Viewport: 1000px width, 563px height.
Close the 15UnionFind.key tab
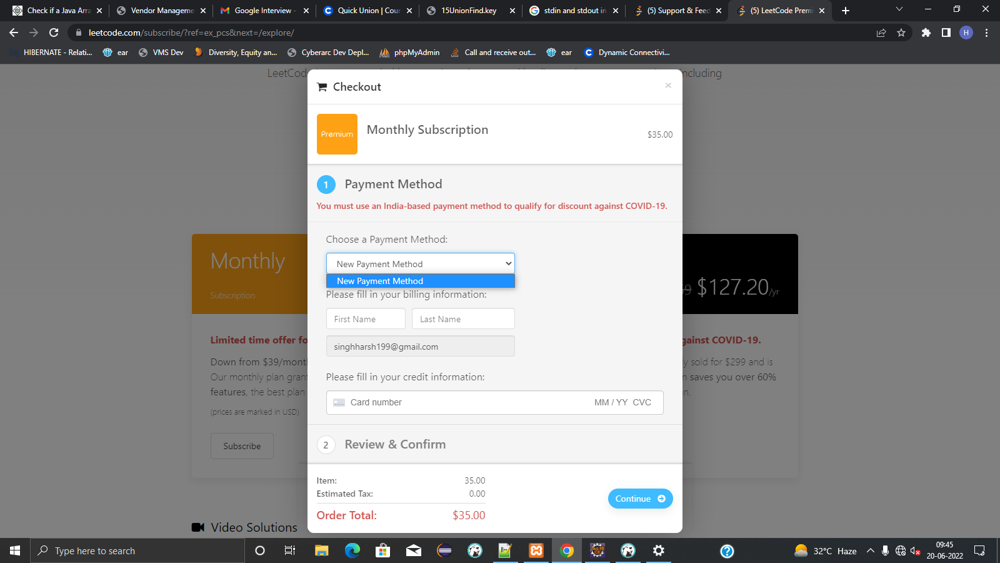[512, 10]
